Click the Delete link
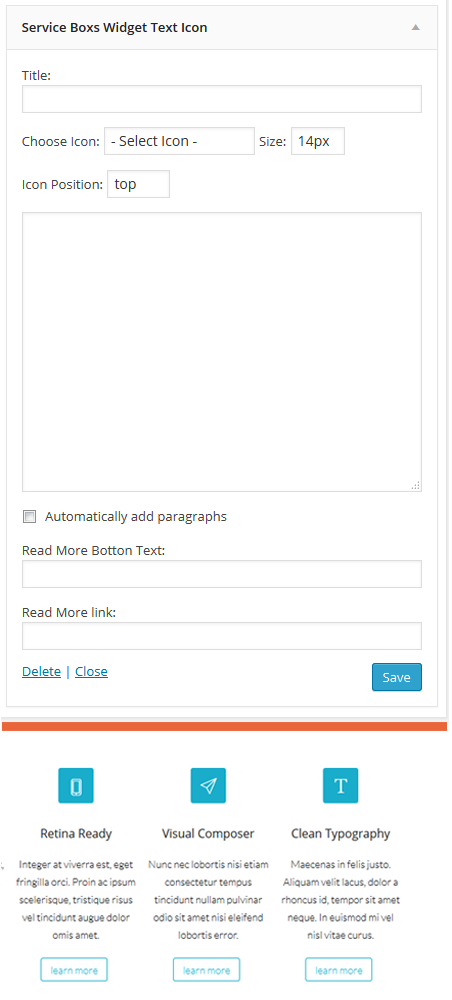The width and height of the screenshot is (452, 1000). [x=41, y=672]
